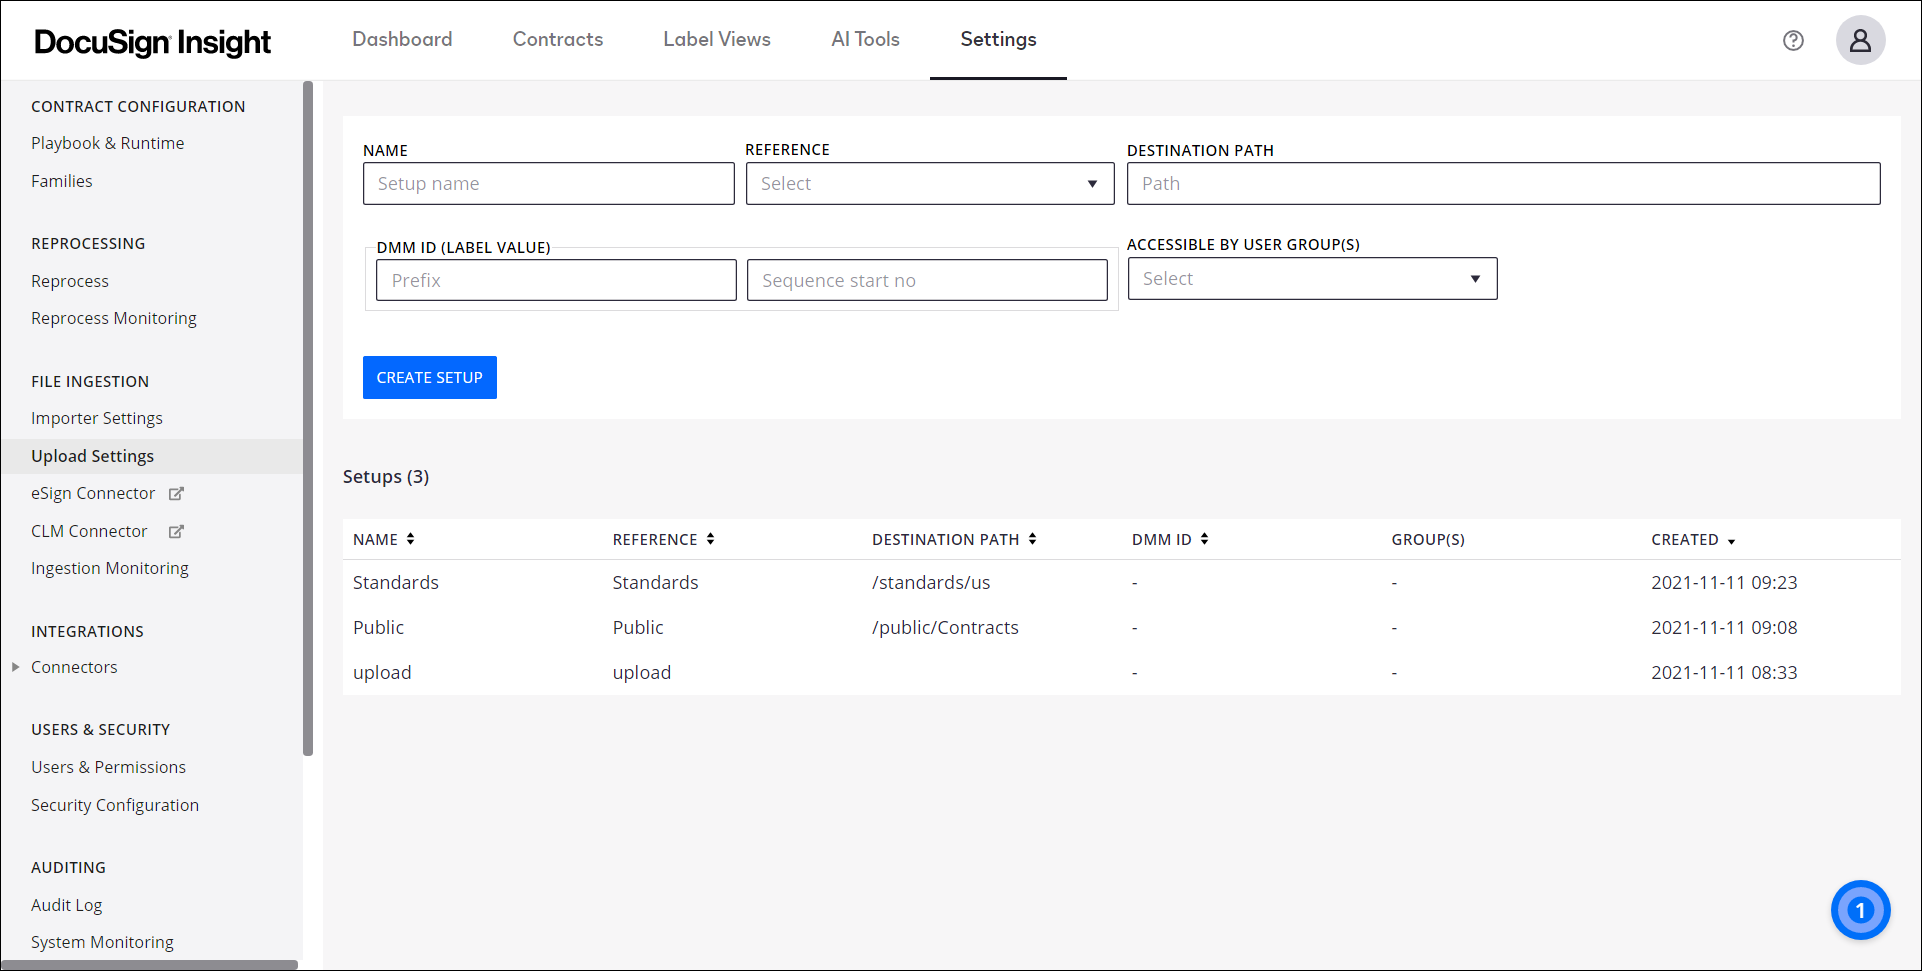This screenshot has height=971, width=1922.
Task: Open the AI Tools tab
Action: pos(865,40)
